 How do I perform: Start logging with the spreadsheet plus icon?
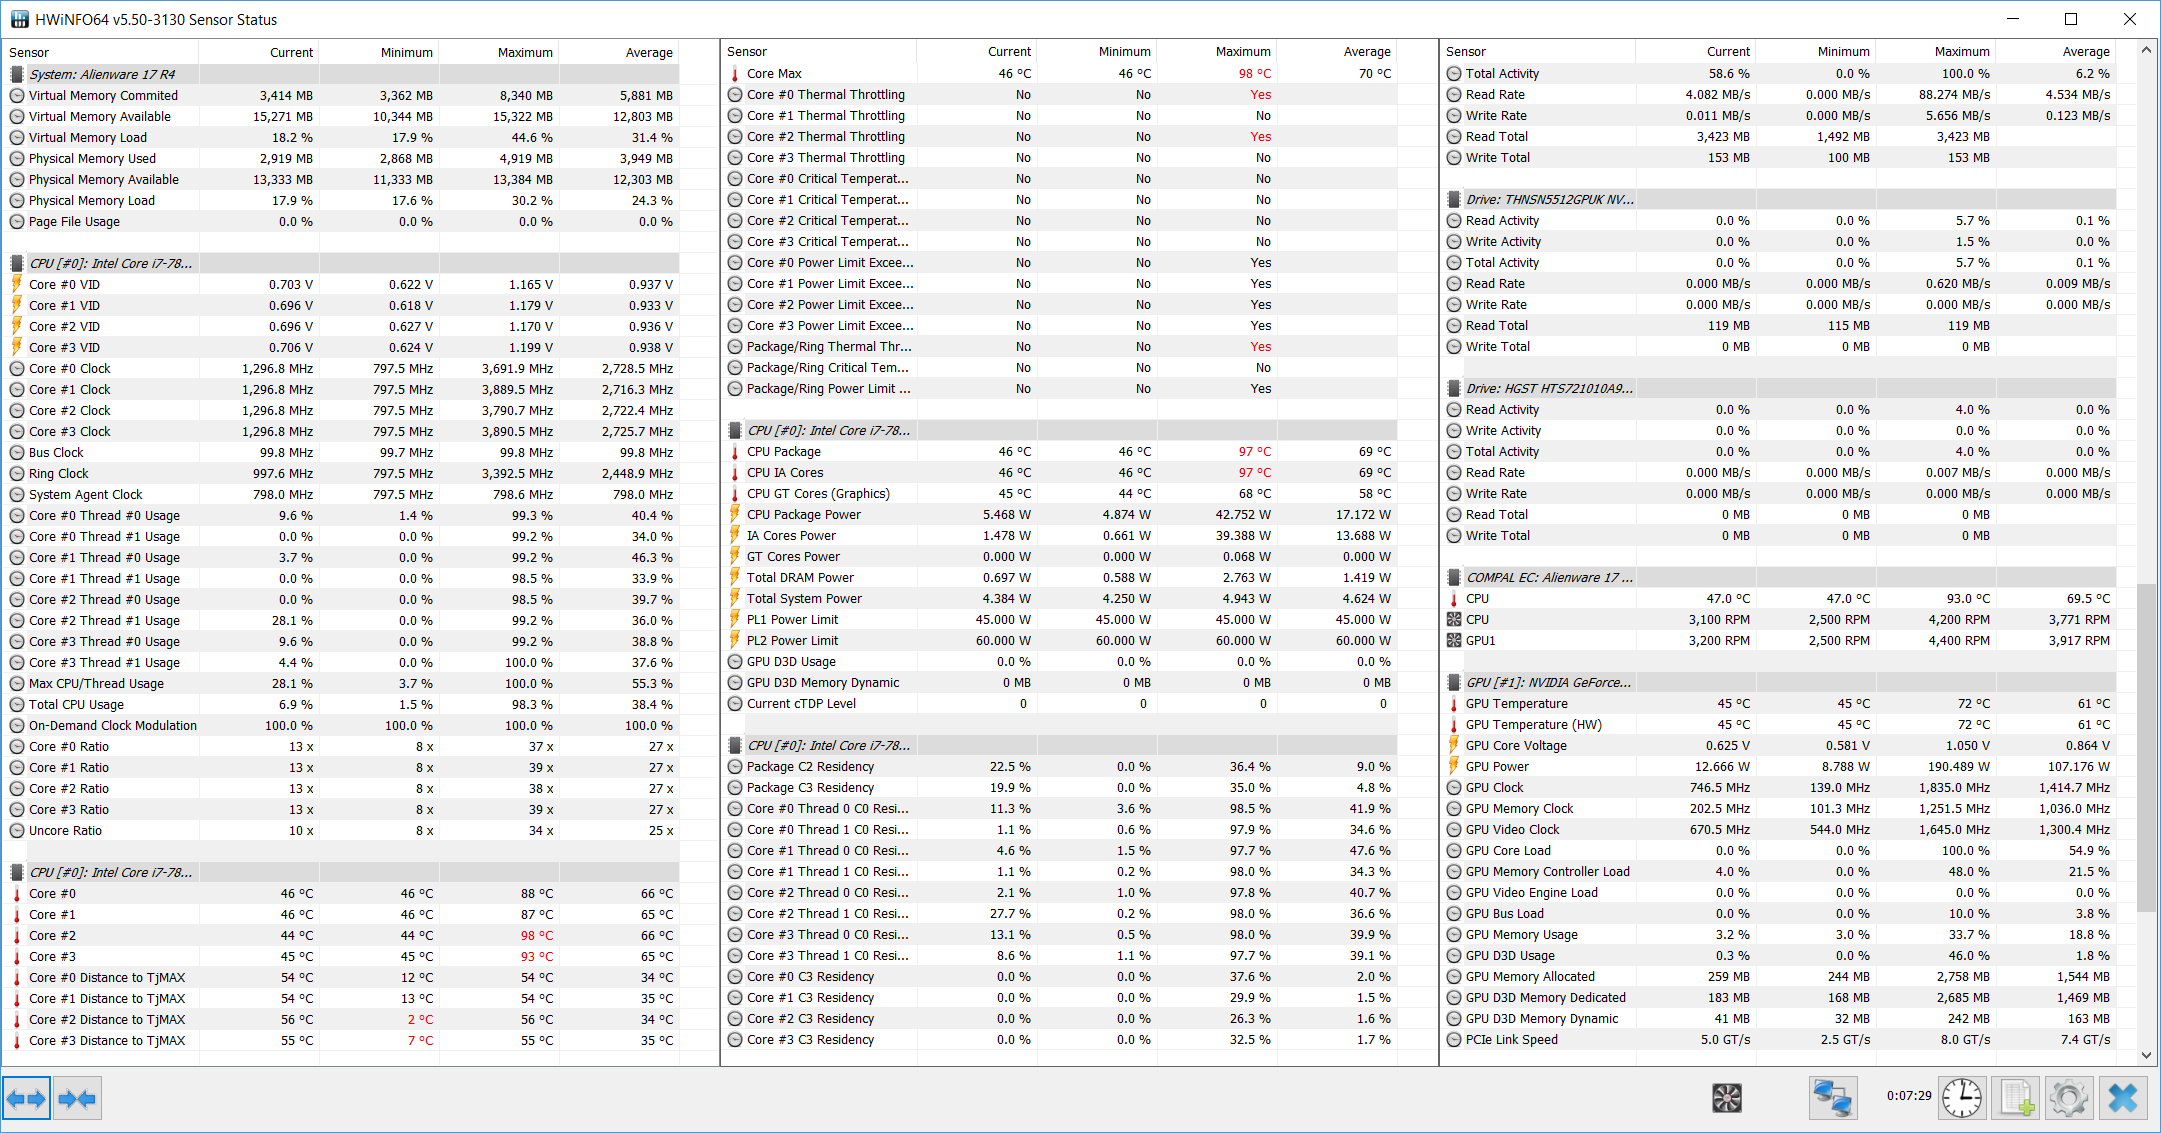[x=2015, y=1098]
